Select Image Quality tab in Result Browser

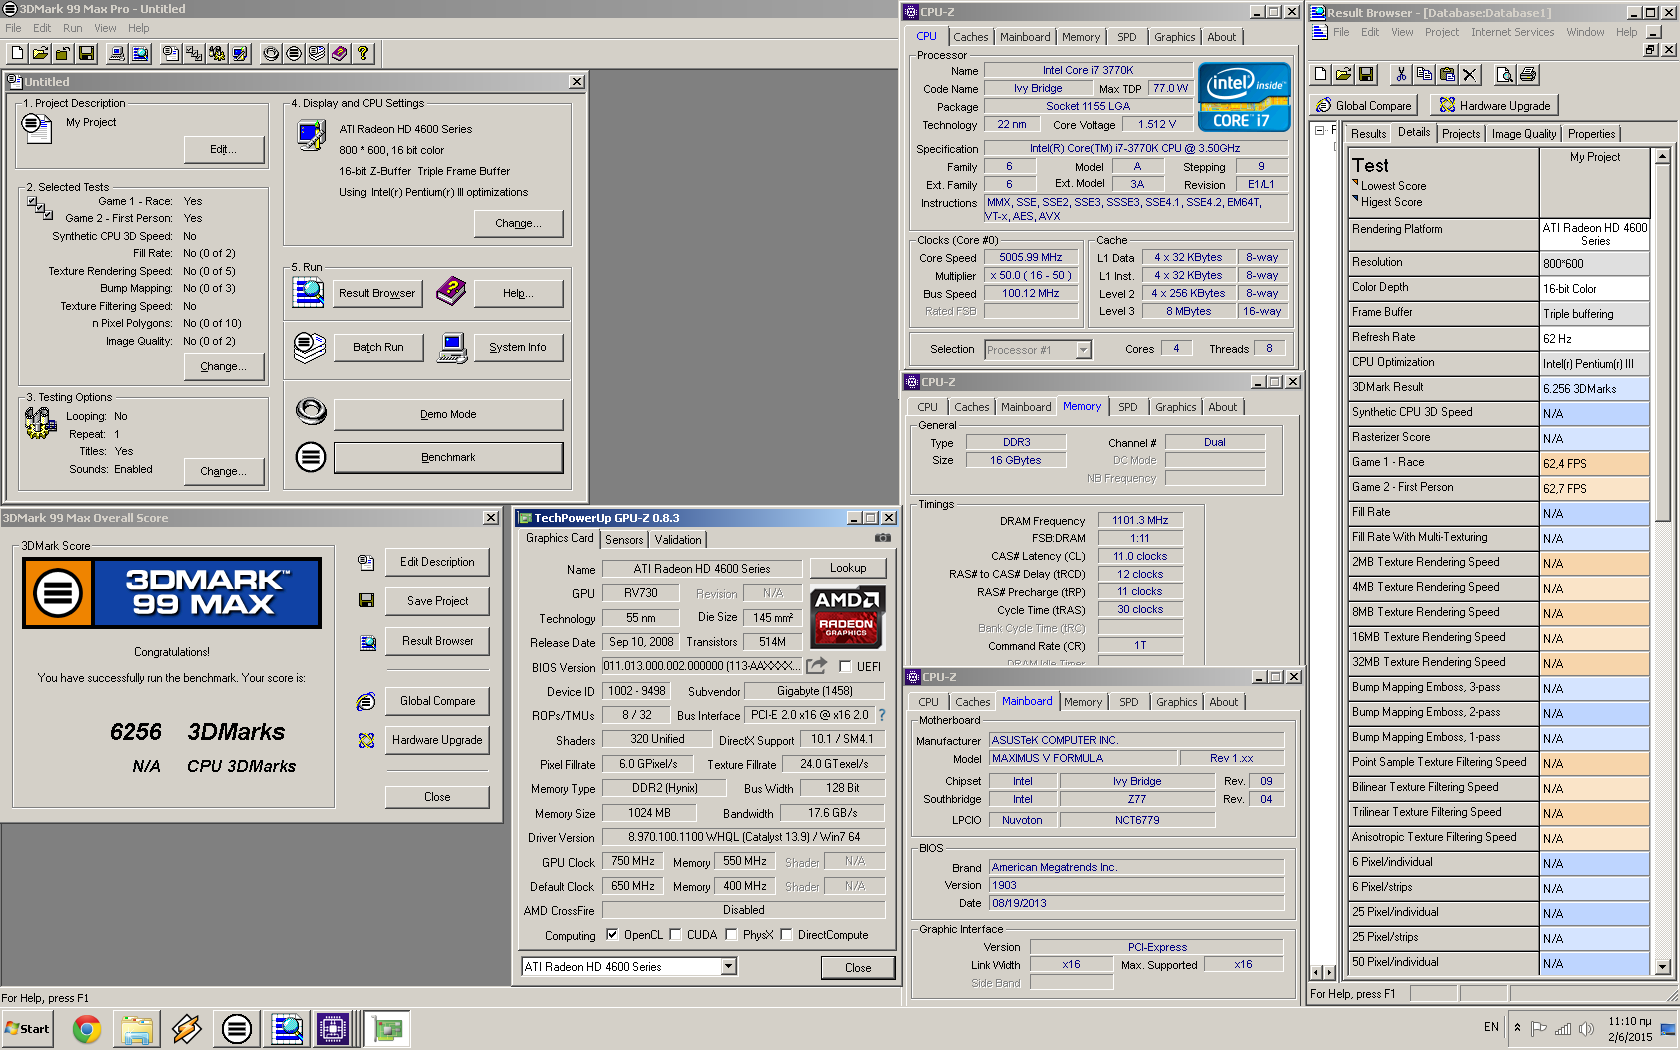pos(1524,134)
